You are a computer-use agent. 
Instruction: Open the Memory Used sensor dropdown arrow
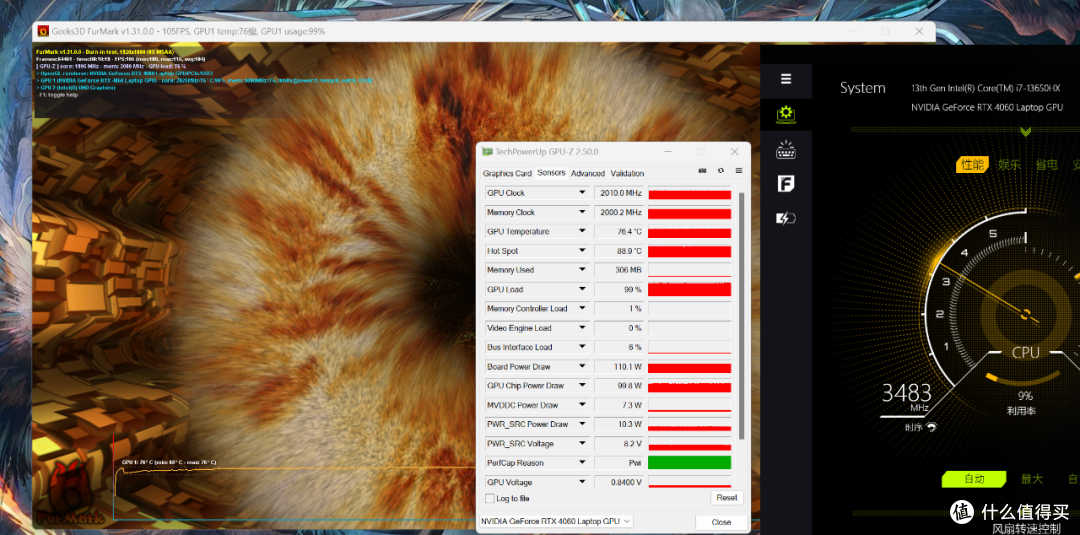[x=582, y=270]
